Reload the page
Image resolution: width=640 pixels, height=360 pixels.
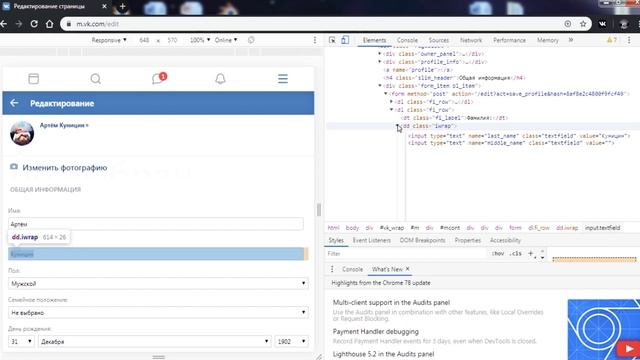point(34,24)
